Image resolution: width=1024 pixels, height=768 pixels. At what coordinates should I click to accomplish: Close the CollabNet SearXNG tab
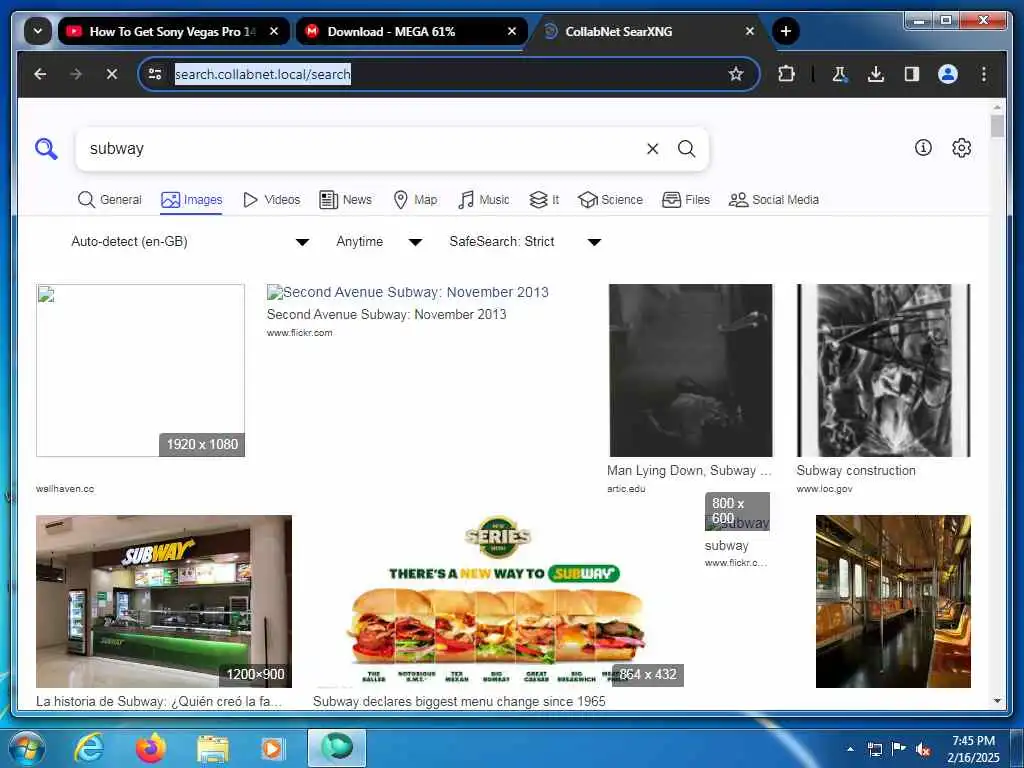(750, 31)
